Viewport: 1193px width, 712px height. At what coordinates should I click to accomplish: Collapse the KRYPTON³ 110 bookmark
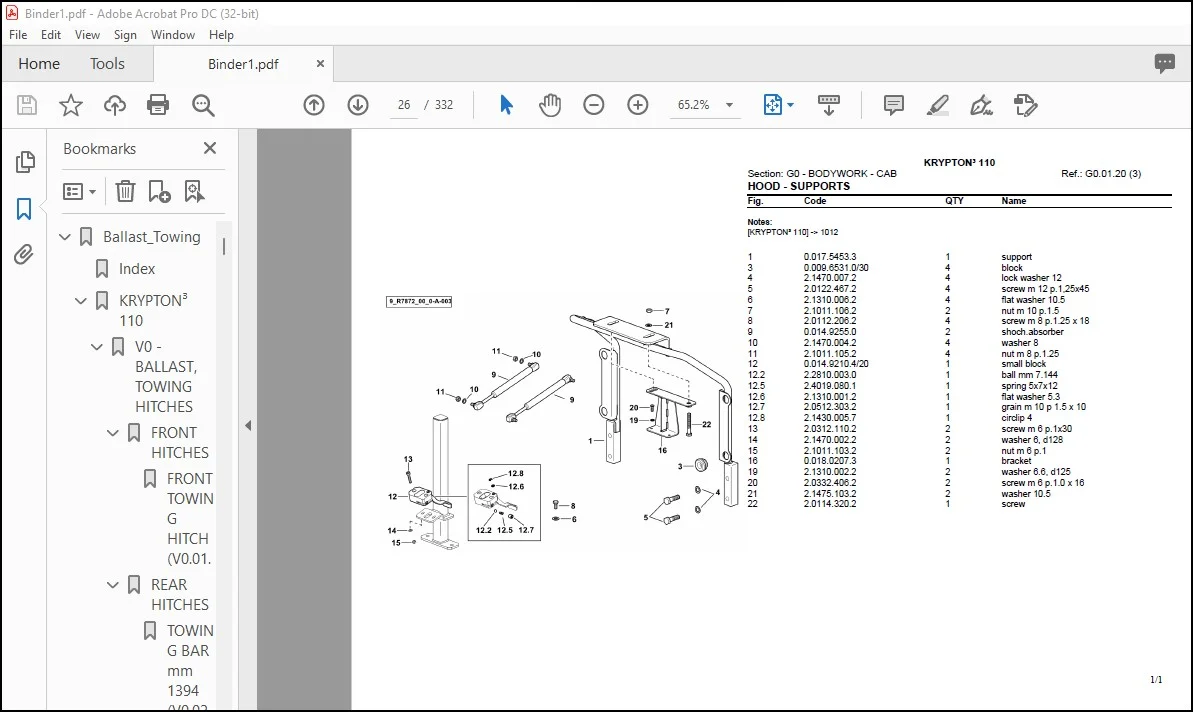[81, 300]
